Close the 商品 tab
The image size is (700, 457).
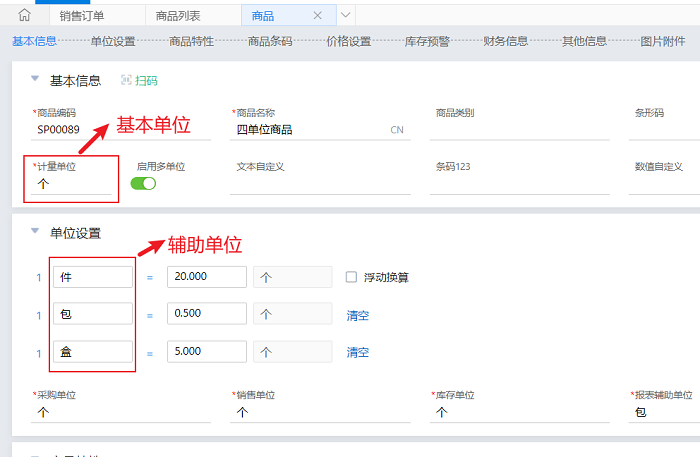coord(318,15)
